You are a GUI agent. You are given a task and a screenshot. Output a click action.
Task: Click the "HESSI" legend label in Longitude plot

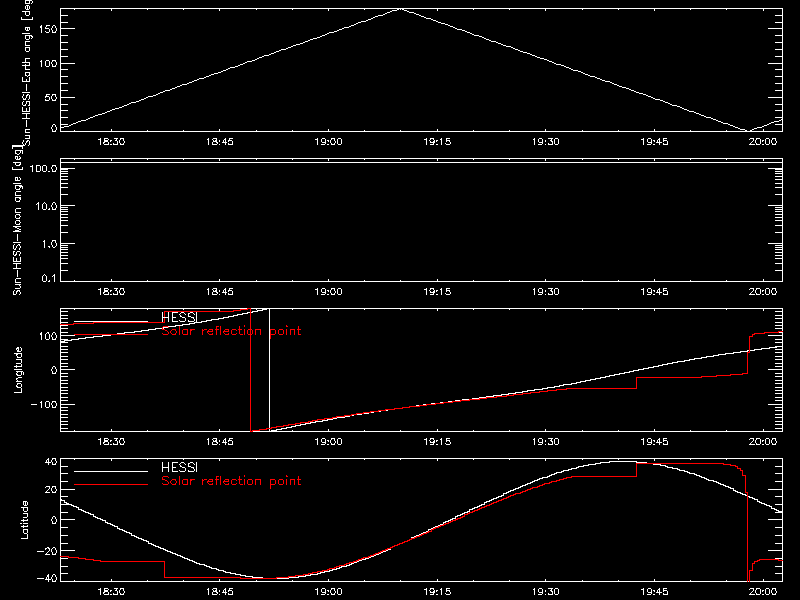click(x=179, y=317)
